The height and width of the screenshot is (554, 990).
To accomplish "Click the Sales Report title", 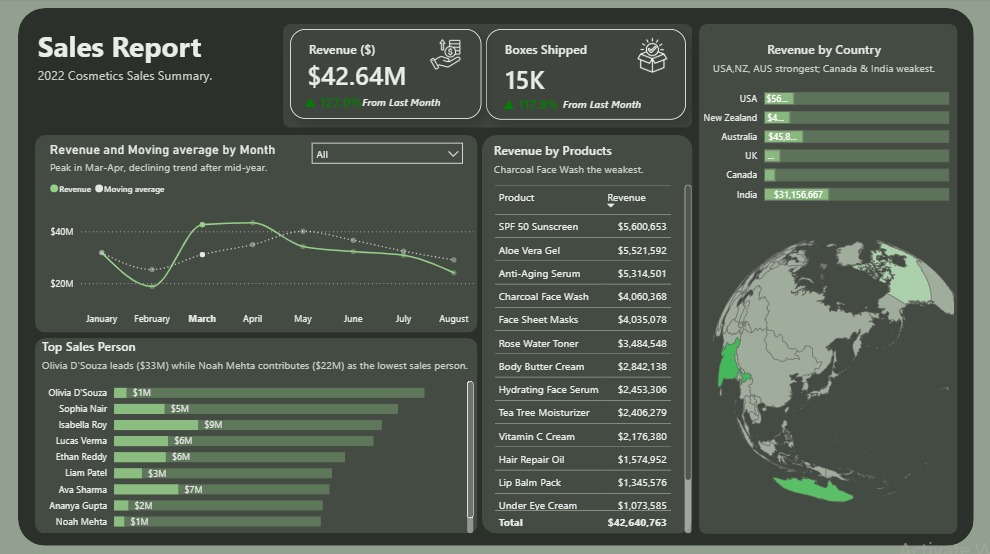I will coord(119,47).
